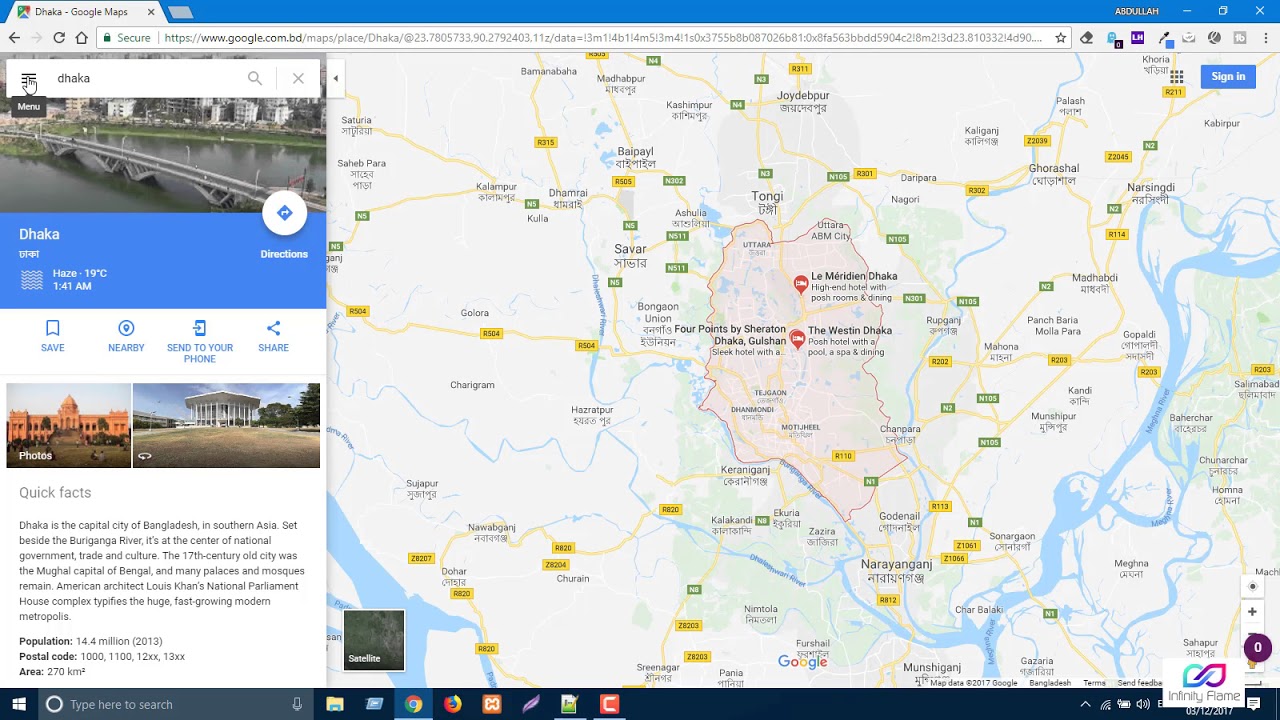This screenshot has width=1280, height=720.
Task: Open the 360 street view thumbnail
Action: pos(227,425)
